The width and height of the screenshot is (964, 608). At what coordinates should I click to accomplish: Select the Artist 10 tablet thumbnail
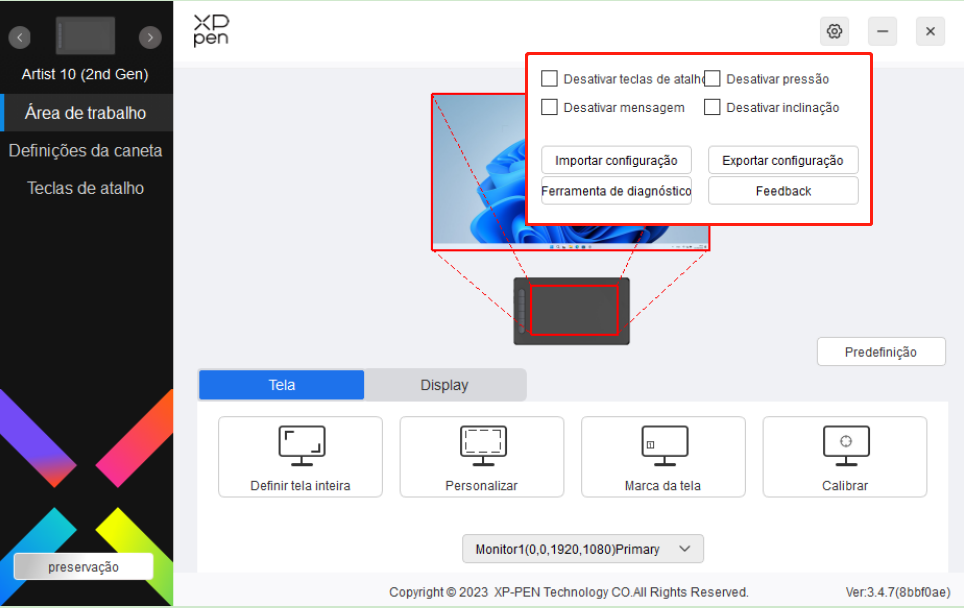[85, 36]
